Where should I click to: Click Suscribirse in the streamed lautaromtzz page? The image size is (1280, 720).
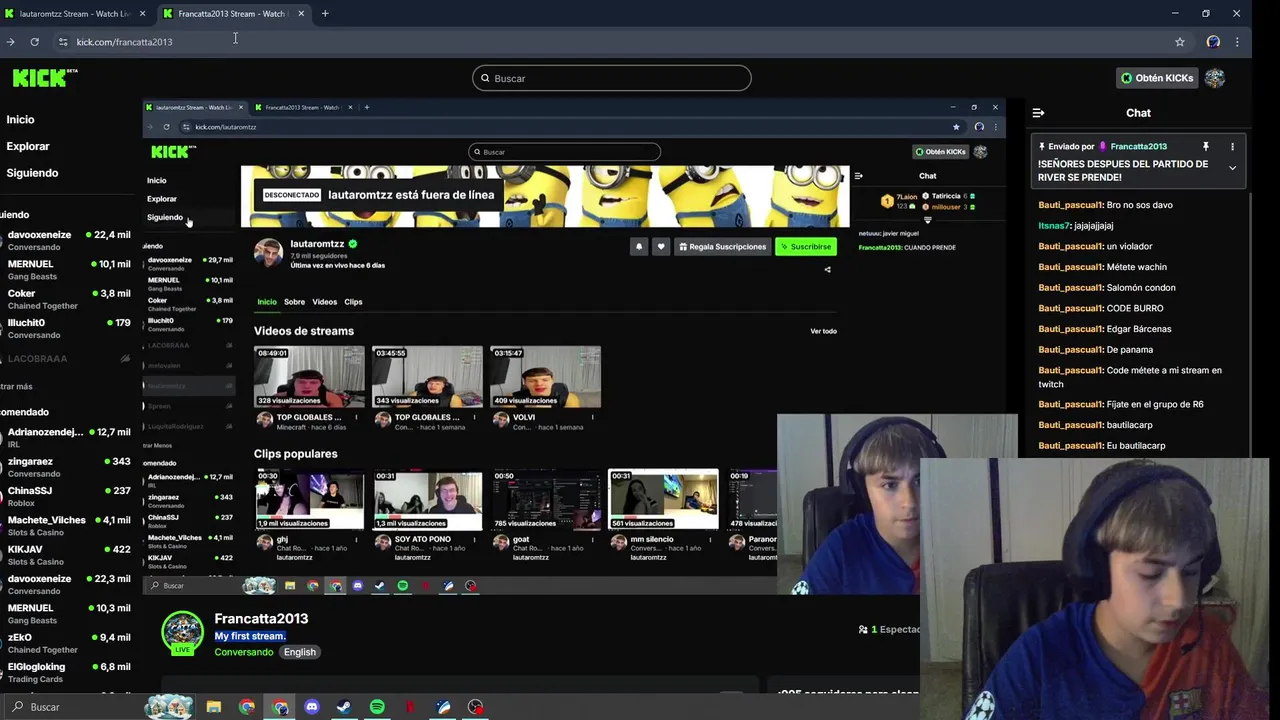coord(806,246)
